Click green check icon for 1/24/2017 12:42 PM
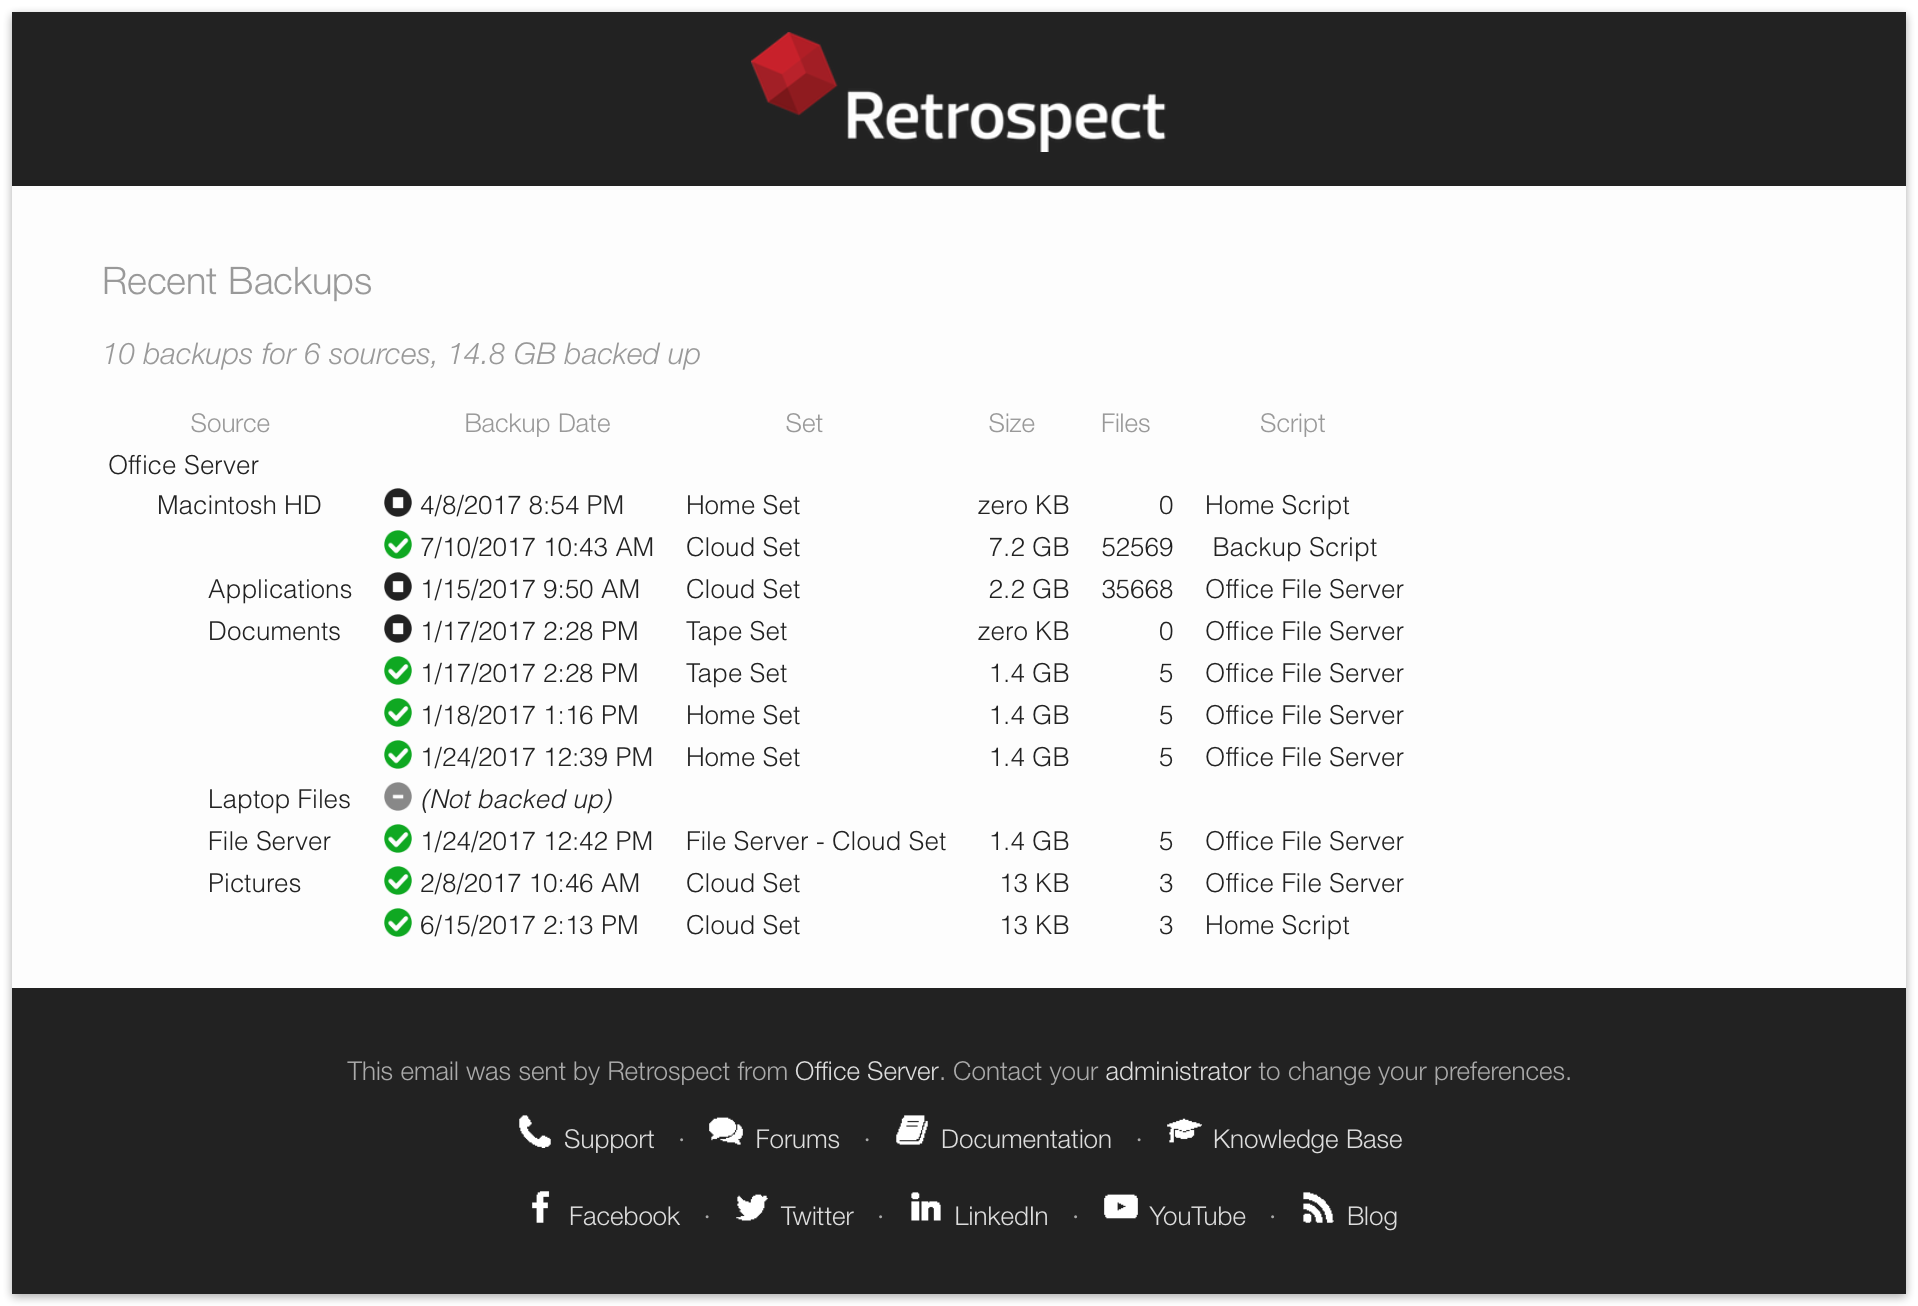This screenshot has height=1306, width=1918. tap(398, 838)
